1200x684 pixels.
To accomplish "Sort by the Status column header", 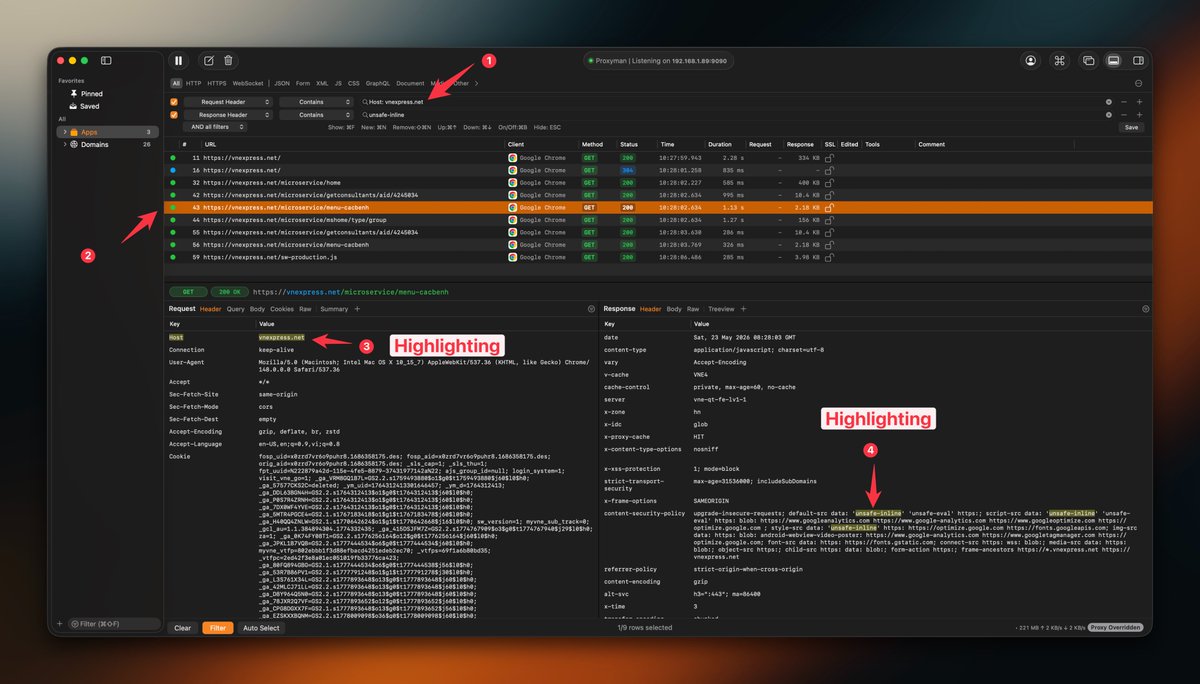I will point(629,144).
